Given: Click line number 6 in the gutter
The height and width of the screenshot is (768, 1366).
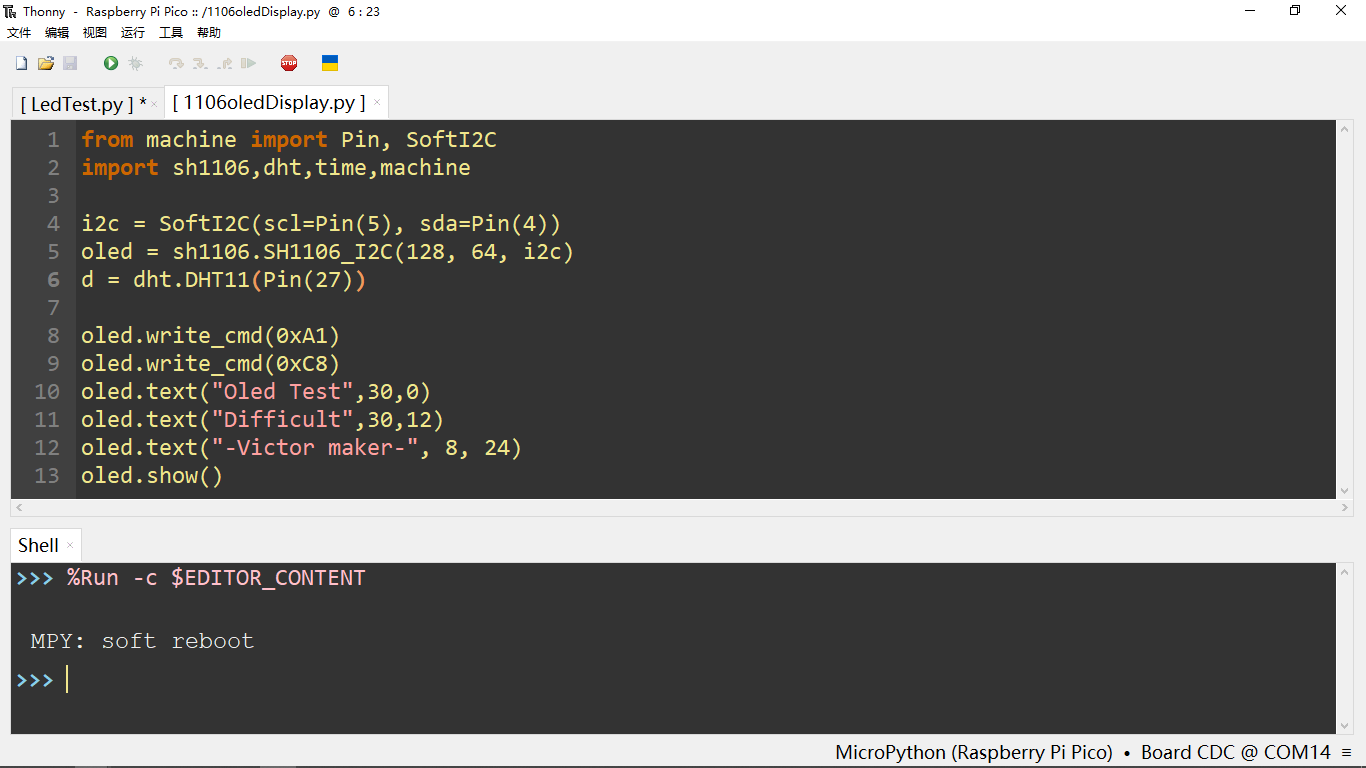Looking at the screenshot, I should pos(54,280).
